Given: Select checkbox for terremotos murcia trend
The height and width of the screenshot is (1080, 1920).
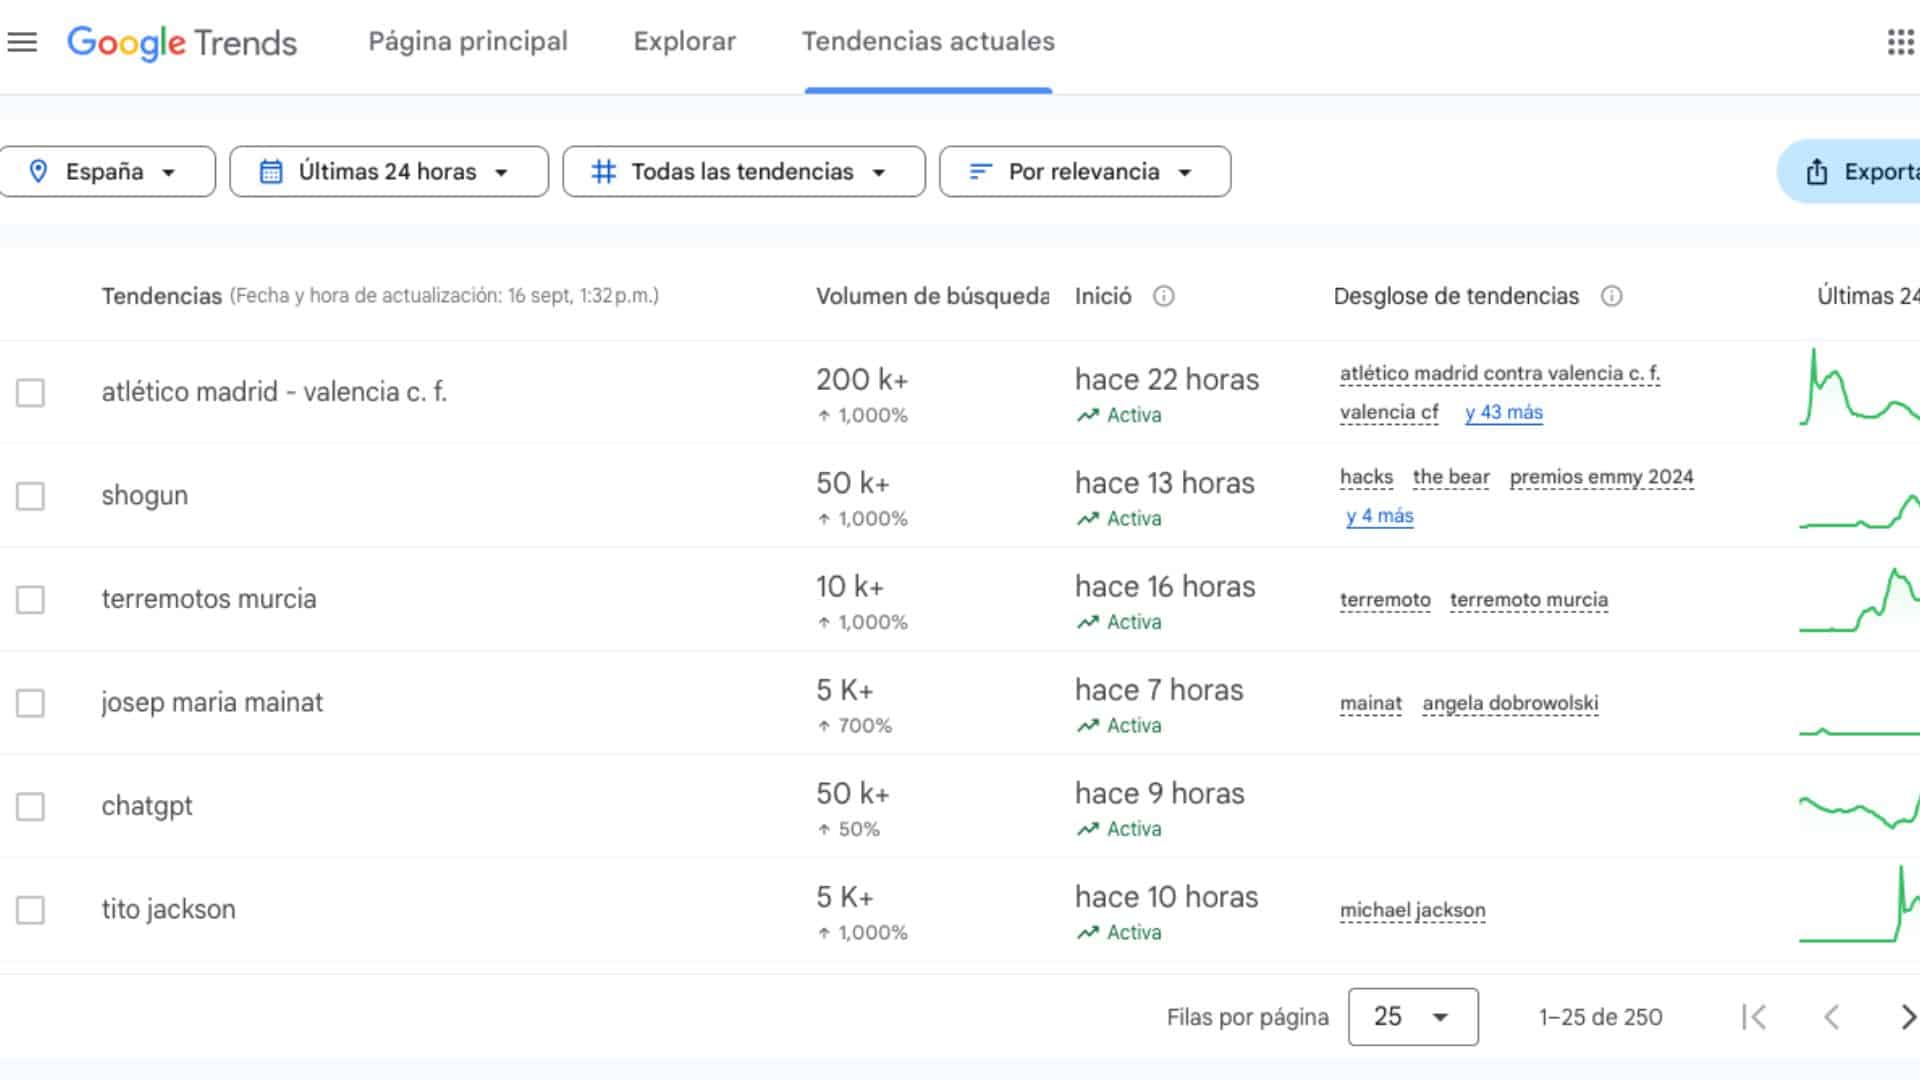Looking at the screenshot, I should [30, 600].
